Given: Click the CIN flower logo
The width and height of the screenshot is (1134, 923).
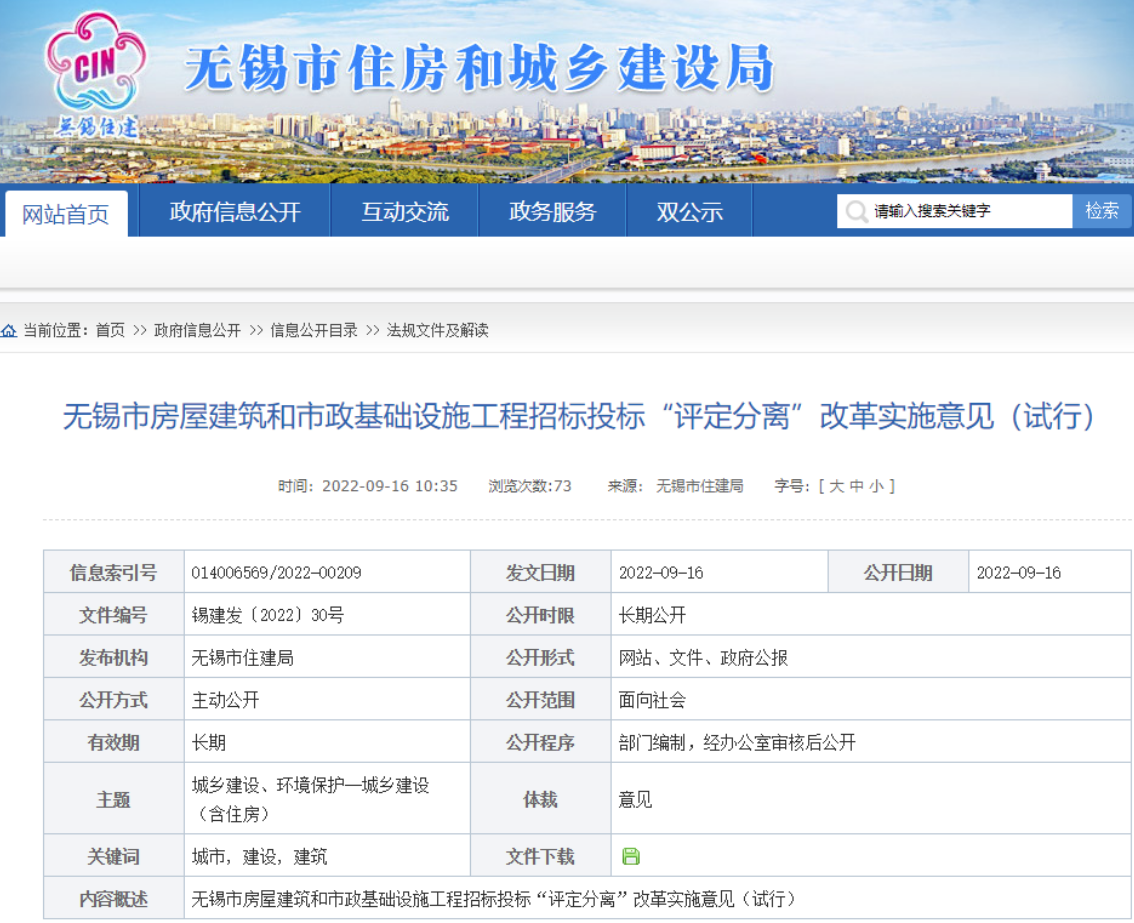Looking at the screenshot, I should (x=96, y=66).
